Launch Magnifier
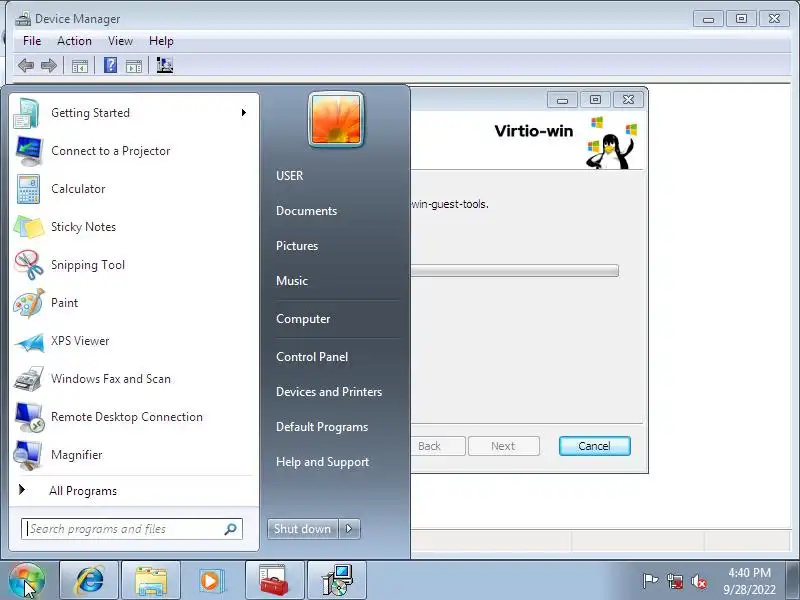This screenshot has height=600, width=800. coord(134,455)
